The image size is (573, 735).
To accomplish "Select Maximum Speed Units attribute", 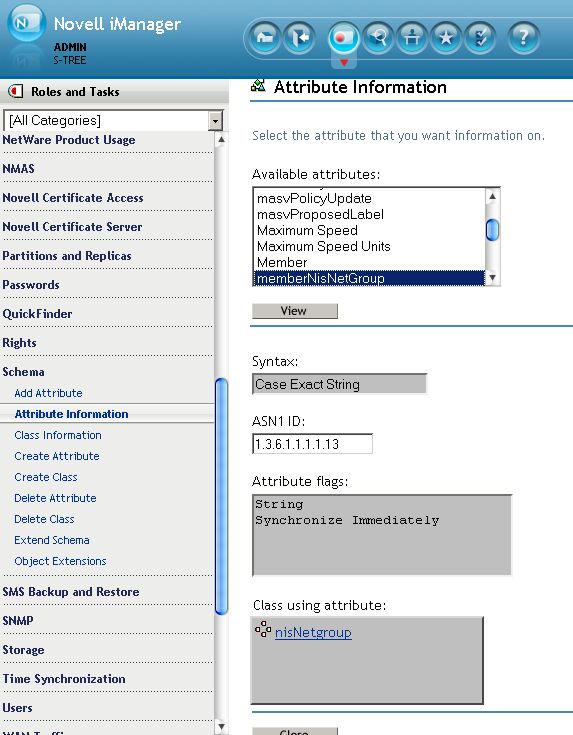I will point(369,247).
